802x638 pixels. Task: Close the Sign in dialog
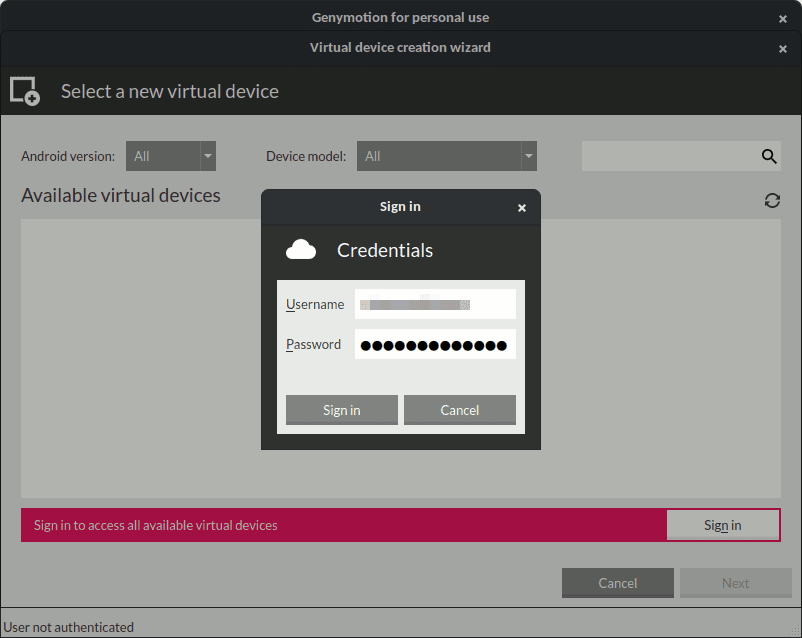tap(522, 208)
